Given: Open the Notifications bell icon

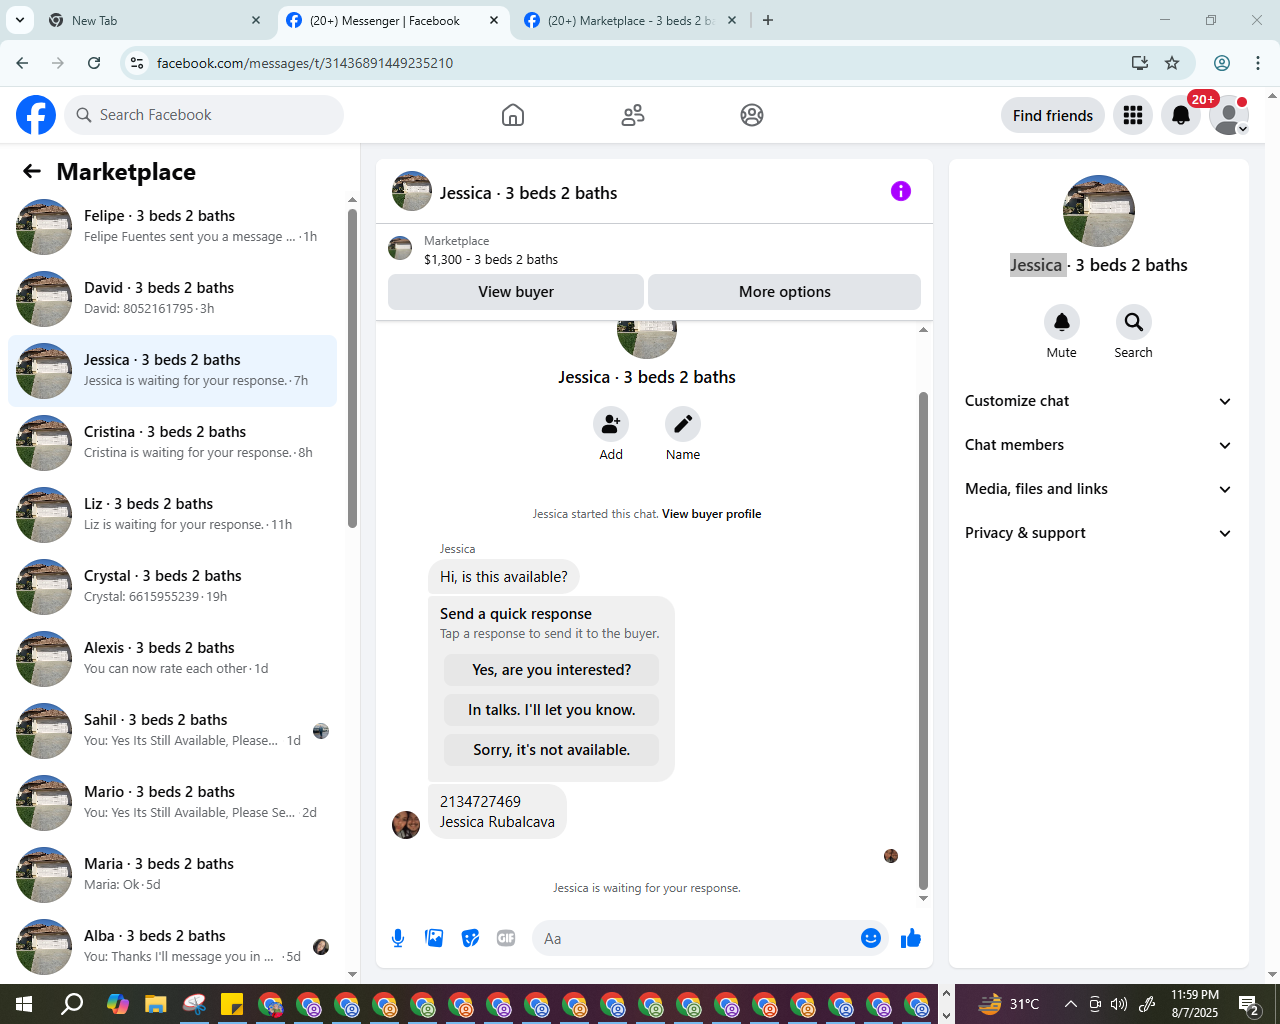Looking at the screenshot, I should coord(1181,115).
